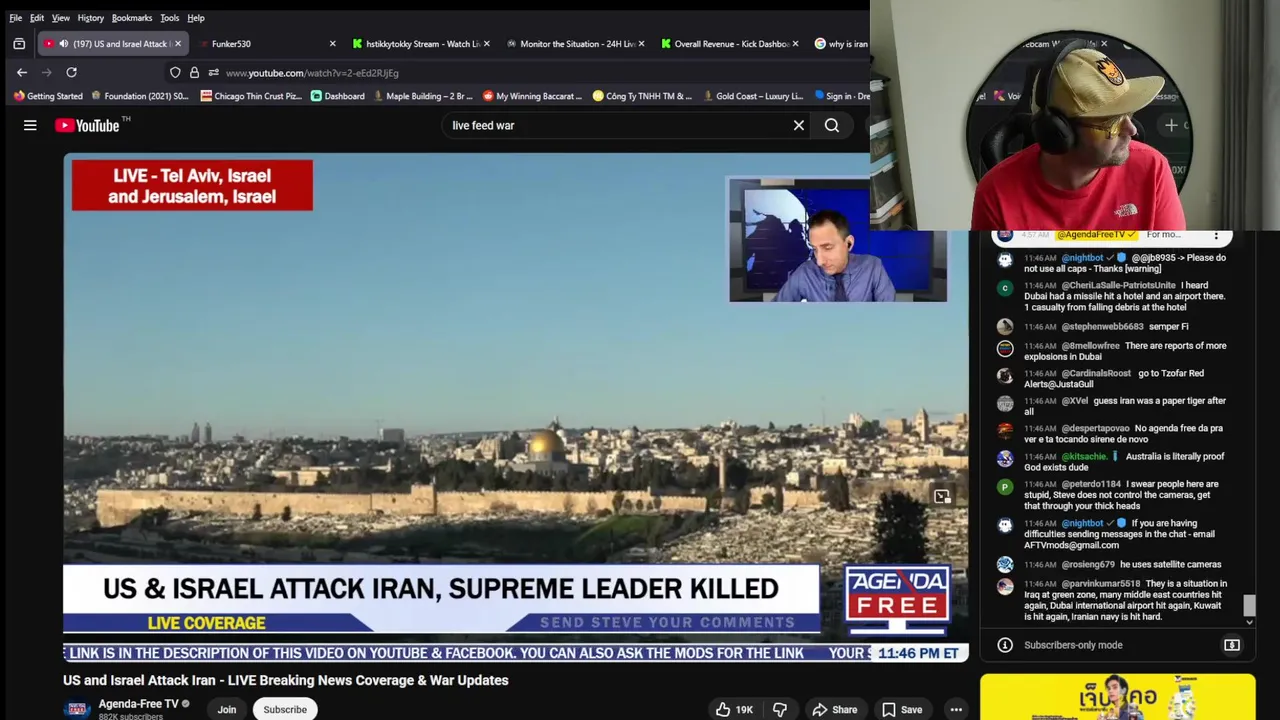Open the @stephenwebb6683 chat username

tap(1102, 327)
